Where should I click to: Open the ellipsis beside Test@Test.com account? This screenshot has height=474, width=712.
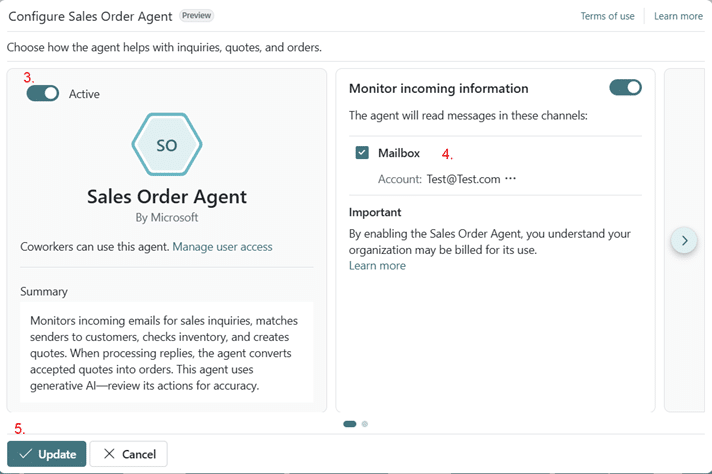click(x=511, y=179)
